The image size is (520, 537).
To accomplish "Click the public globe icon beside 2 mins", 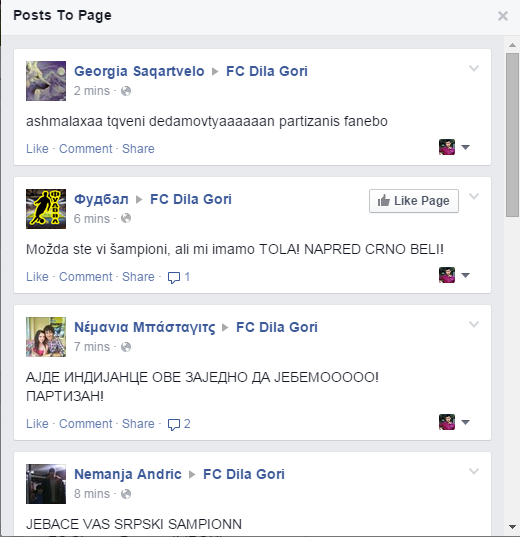I will (126, 91).
